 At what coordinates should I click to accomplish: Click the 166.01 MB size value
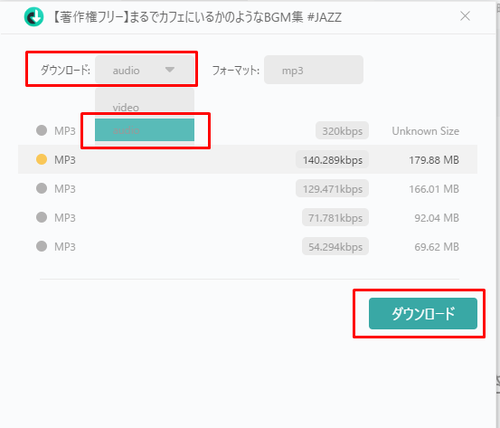click(434, 189)
